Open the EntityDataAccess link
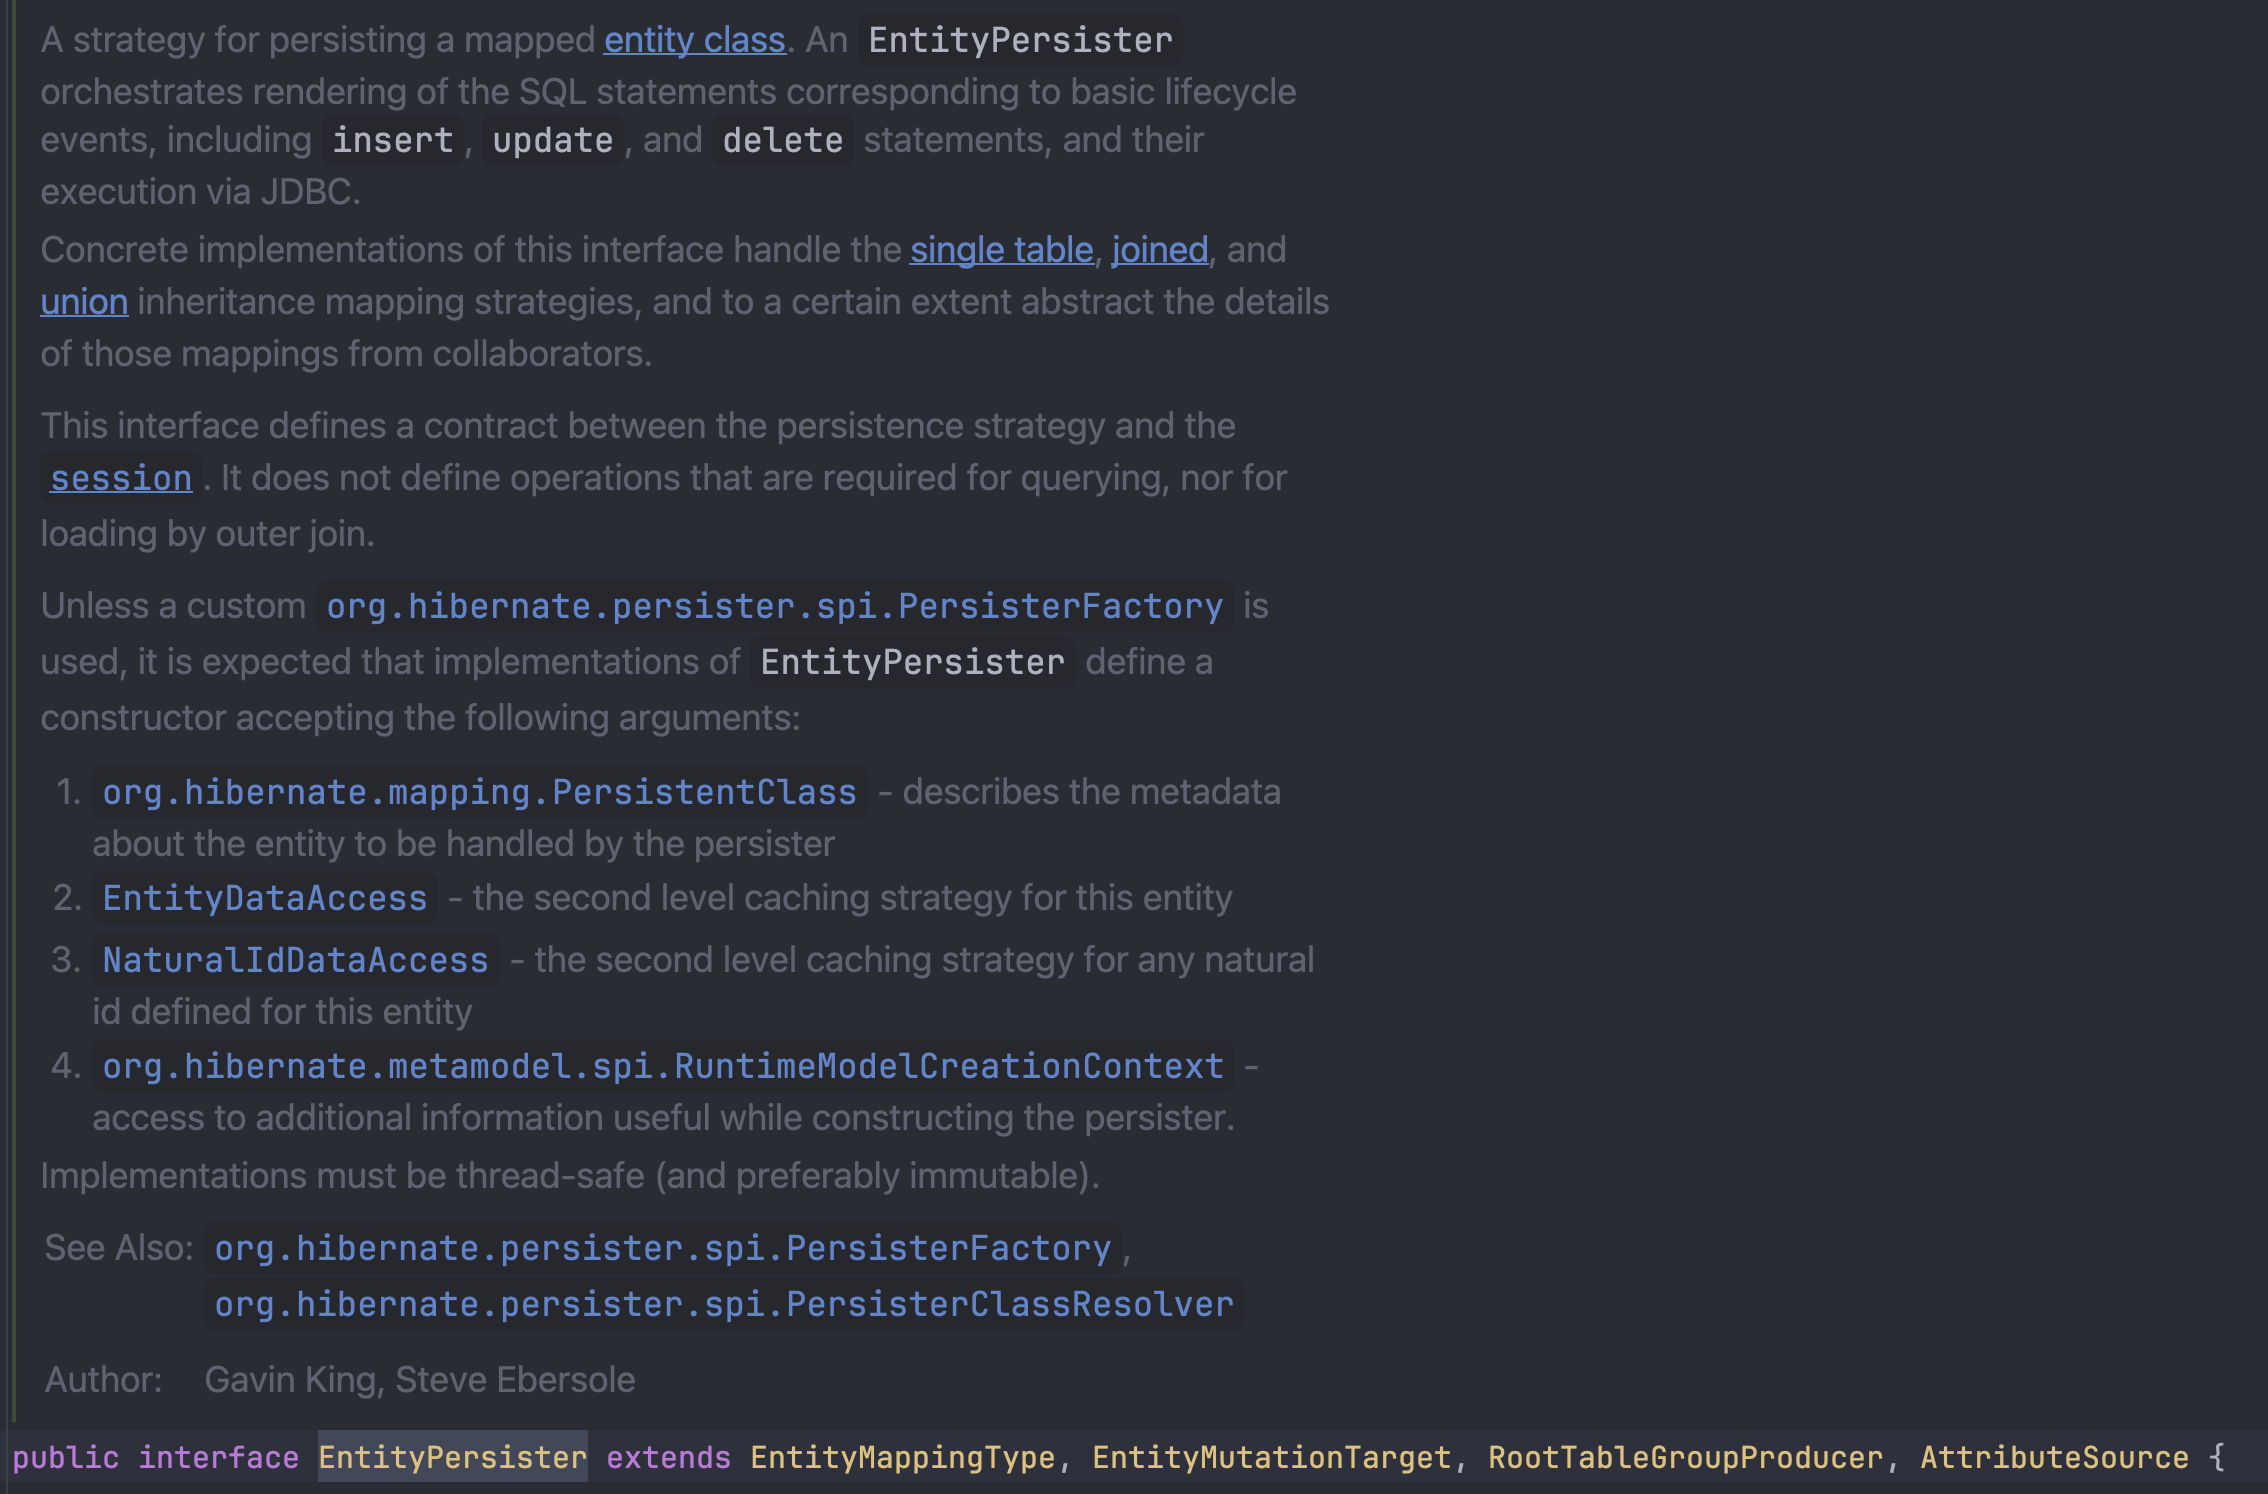Screen dimensions: 2268x1494 click(x=265, y=898)
